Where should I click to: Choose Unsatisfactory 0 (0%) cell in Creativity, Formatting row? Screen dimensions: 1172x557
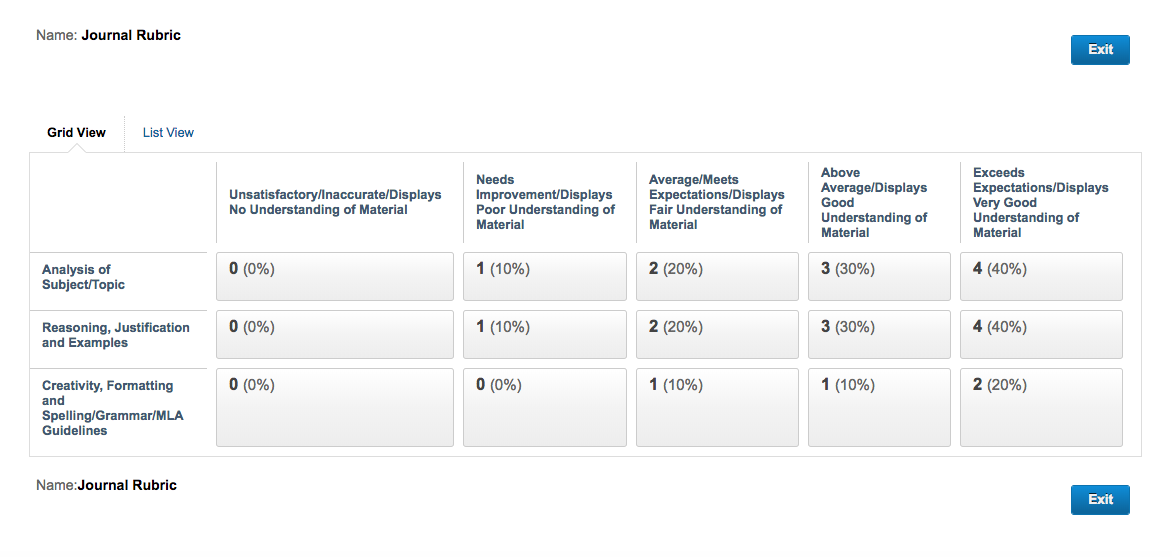click(x=335, y=407)
